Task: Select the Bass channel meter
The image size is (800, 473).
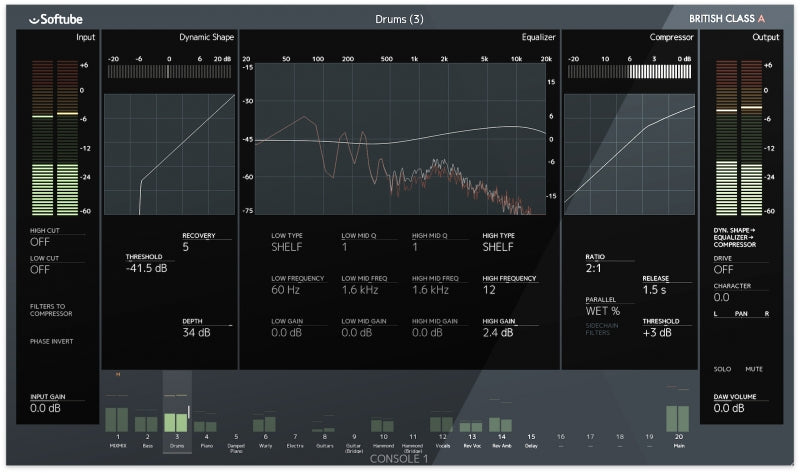Action: point(146,424)
